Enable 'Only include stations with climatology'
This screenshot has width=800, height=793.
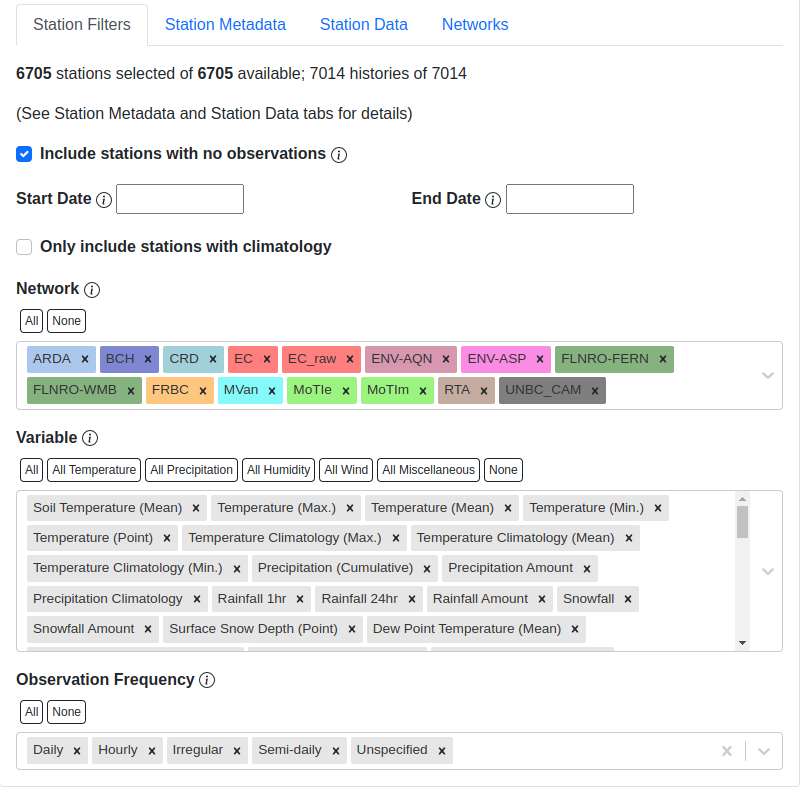[24, 246]
